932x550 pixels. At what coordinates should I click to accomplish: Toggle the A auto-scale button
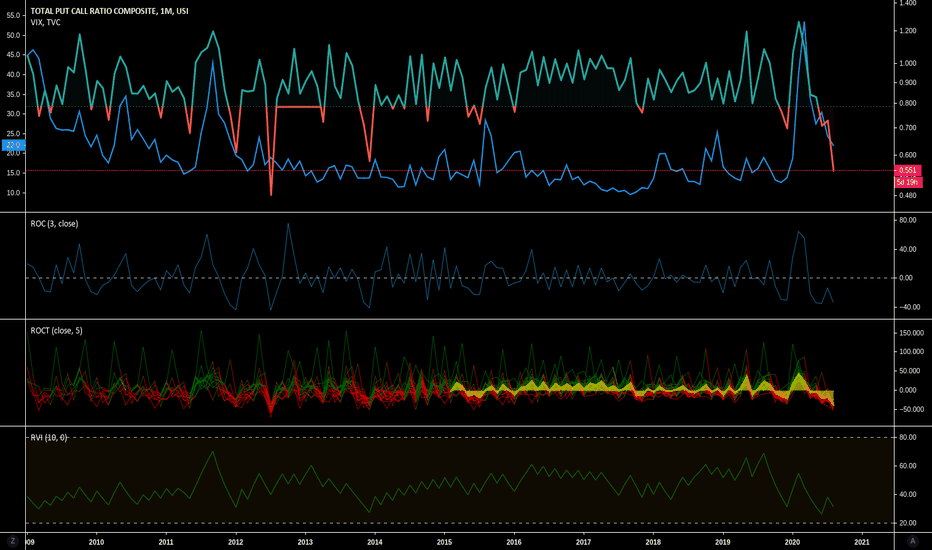point(913,541)
